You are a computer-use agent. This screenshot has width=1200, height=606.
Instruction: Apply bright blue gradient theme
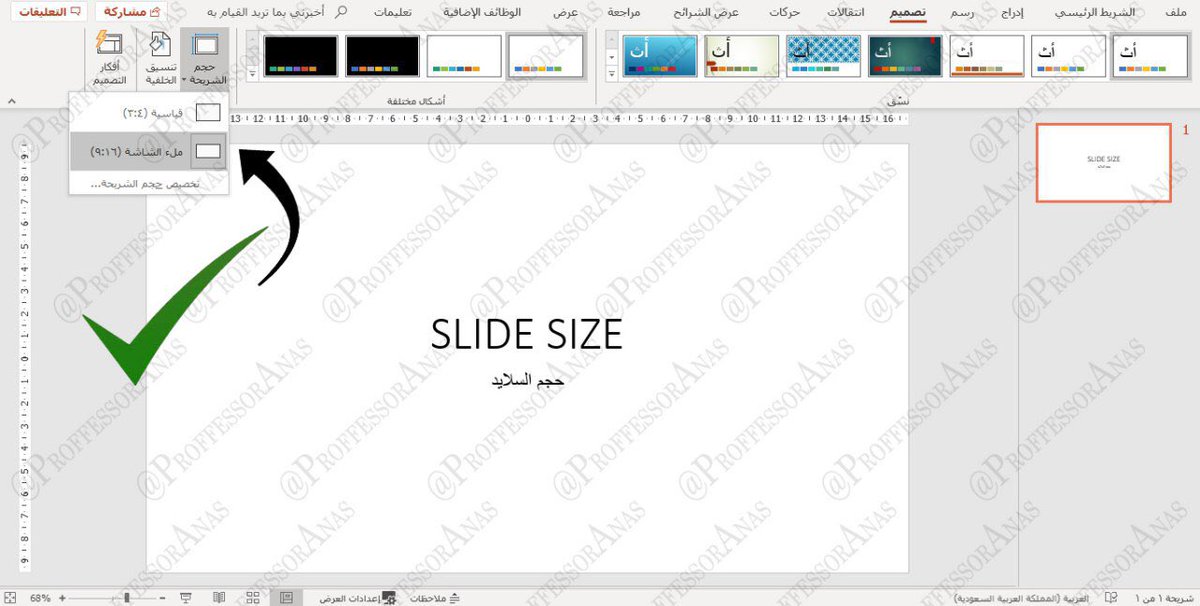coord(660,56)
